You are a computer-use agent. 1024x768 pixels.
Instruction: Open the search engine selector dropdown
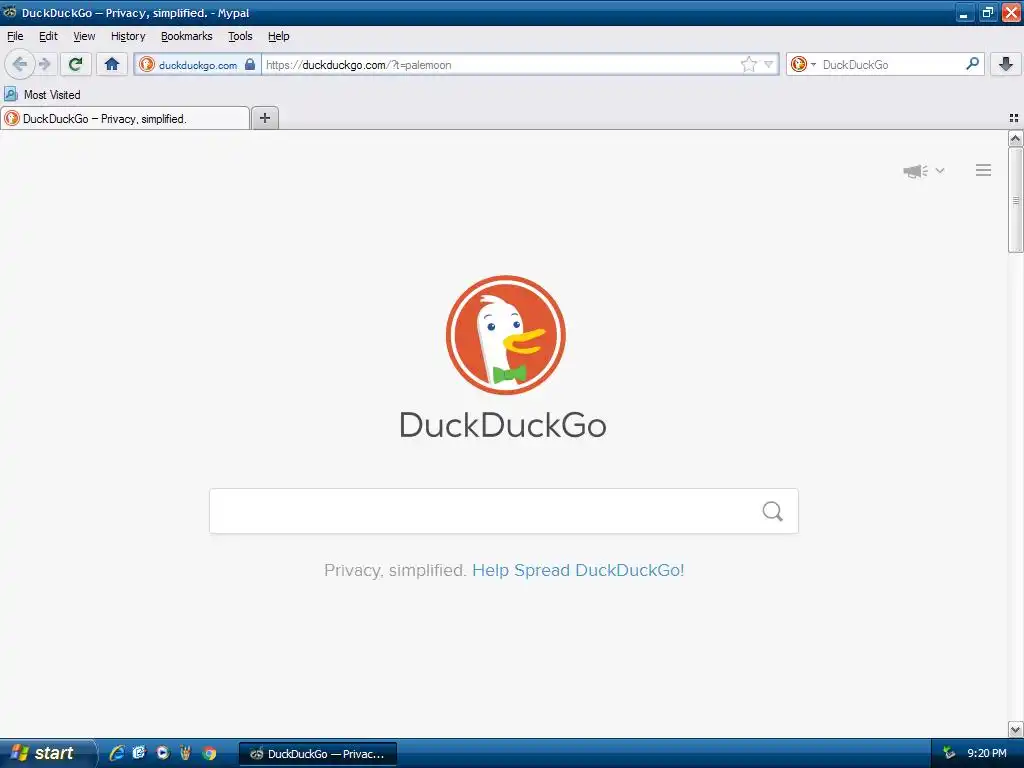click(x=803, y=64)
